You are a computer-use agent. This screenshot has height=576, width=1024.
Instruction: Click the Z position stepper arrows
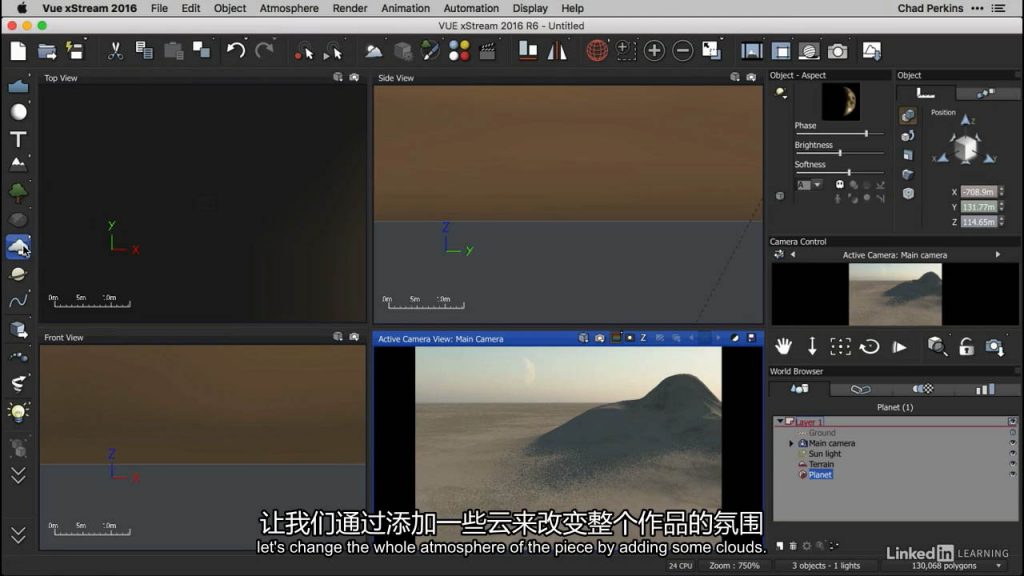1002,222
